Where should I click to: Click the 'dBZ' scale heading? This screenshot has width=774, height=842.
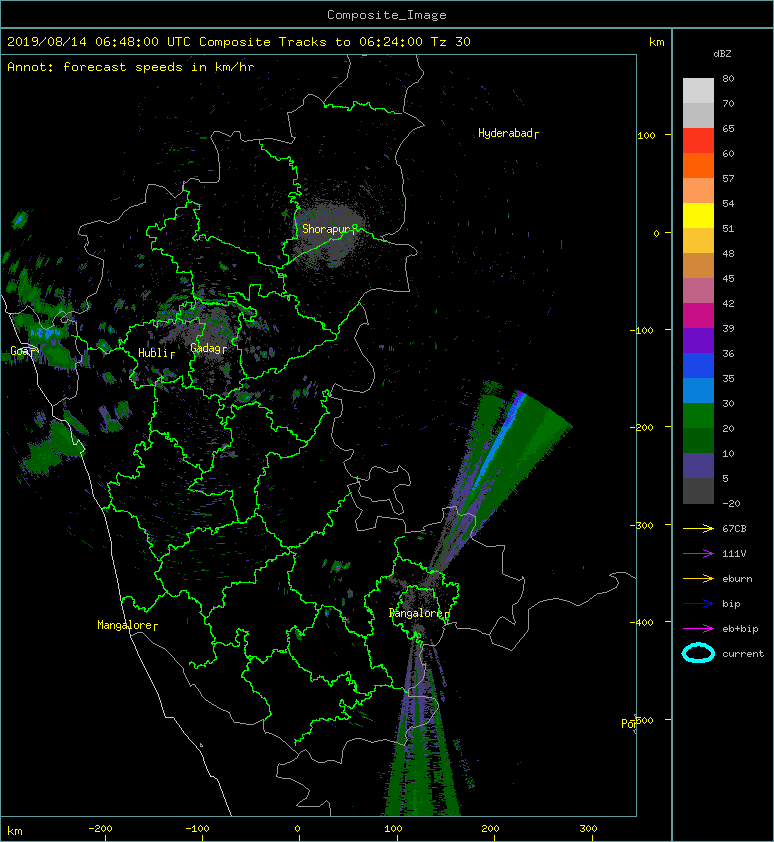coord(722,54)
